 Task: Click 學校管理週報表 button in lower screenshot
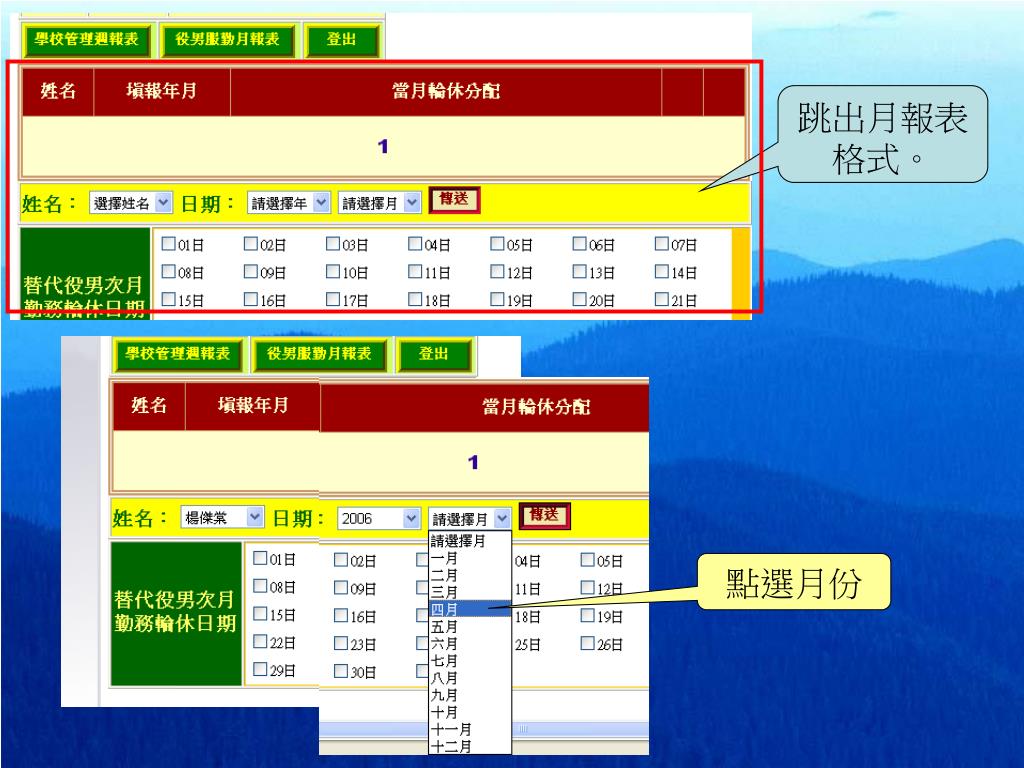pos(178,355)
